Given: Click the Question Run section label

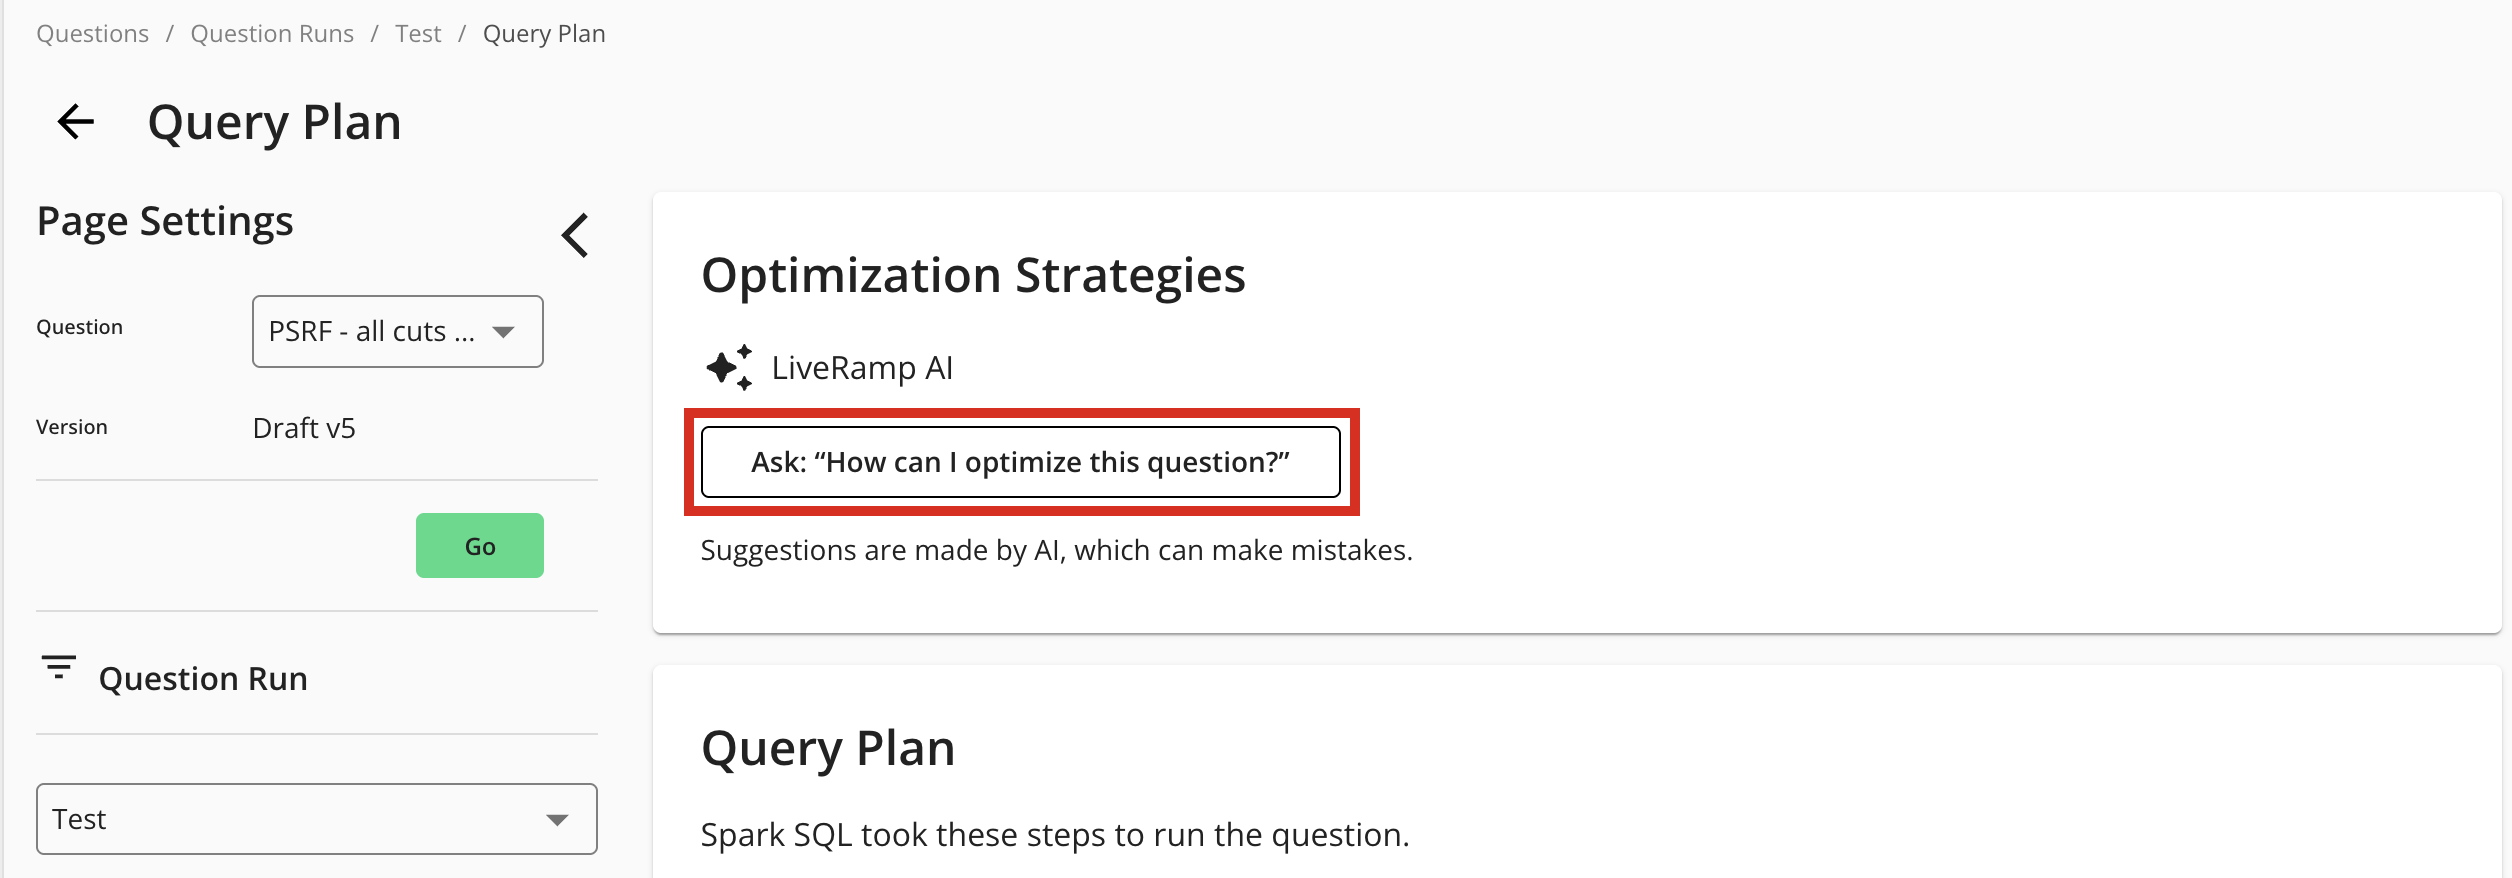Looking at the screenshot, I should [x=203, y=679].
